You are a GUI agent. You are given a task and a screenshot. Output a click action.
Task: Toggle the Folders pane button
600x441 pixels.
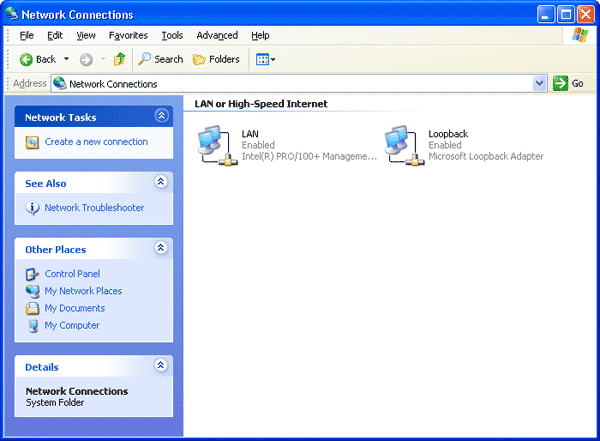(x=216, y=59)
